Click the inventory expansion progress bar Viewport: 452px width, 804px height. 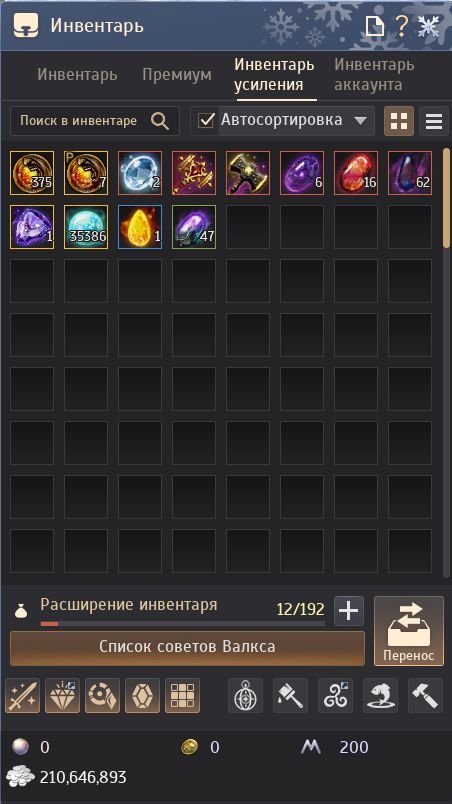click(x=182, y=624)
